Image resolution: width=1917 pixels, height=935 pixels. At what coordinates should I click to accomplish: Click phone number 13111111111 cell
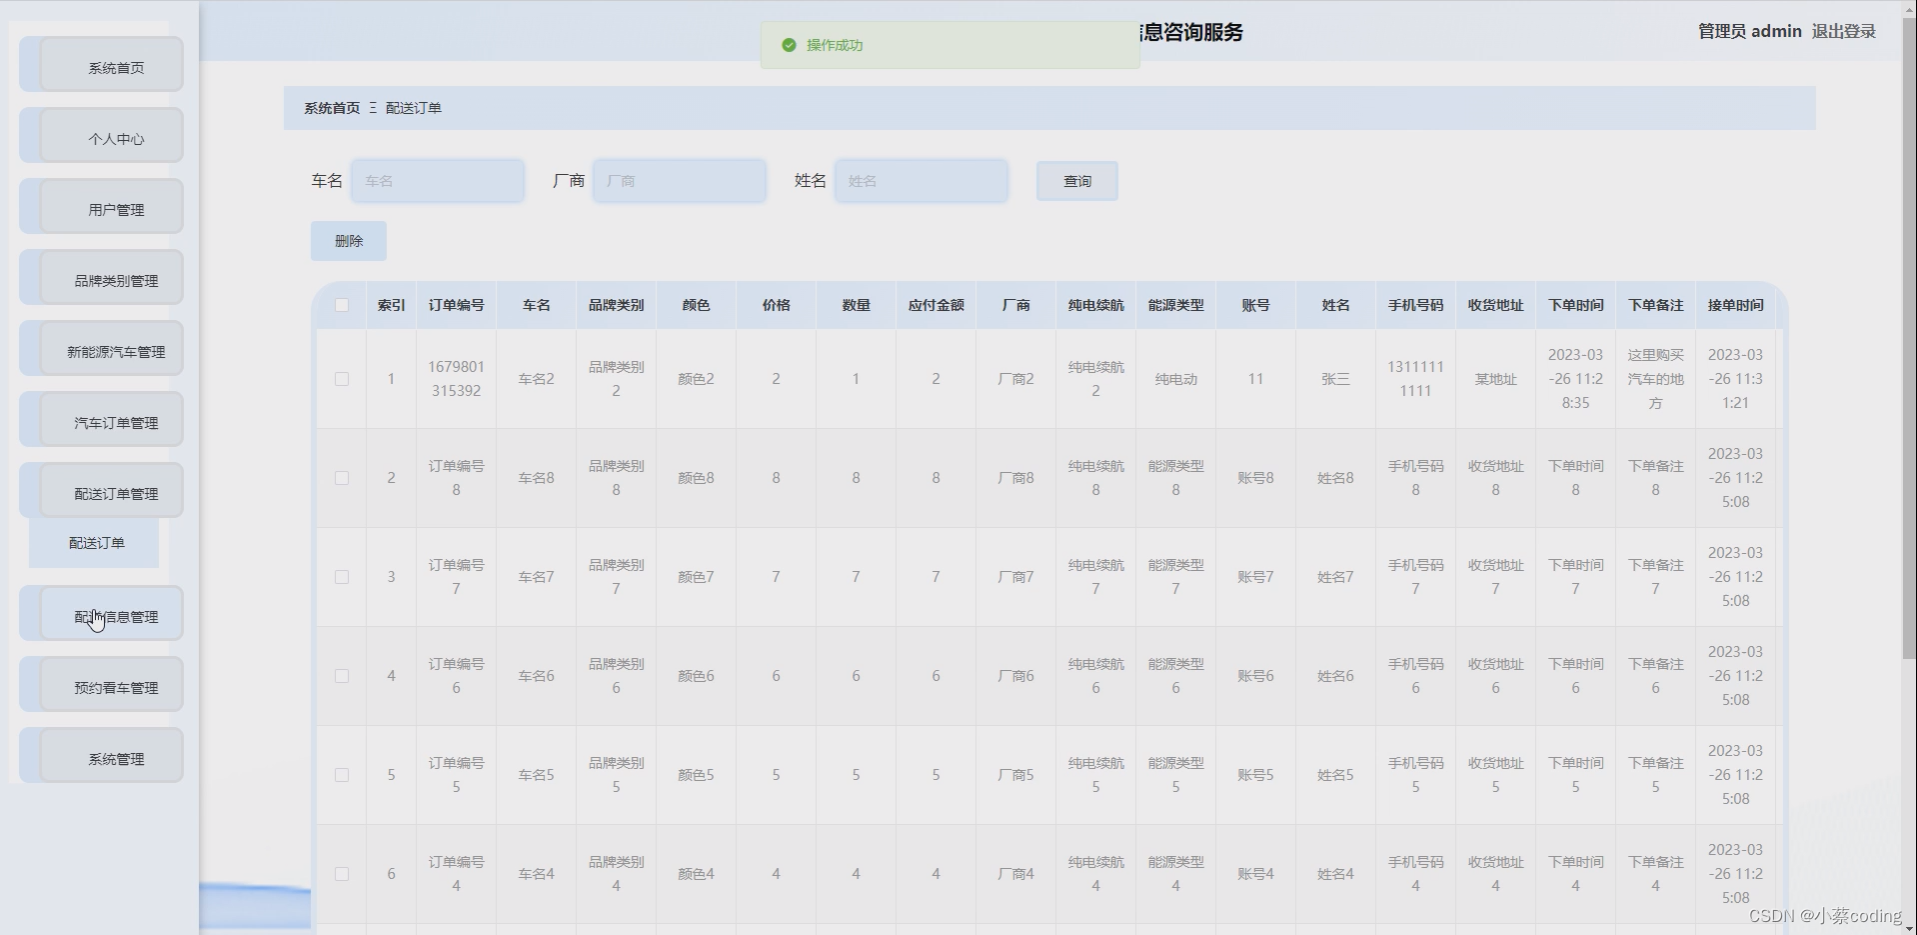(x=1416, y=379)
